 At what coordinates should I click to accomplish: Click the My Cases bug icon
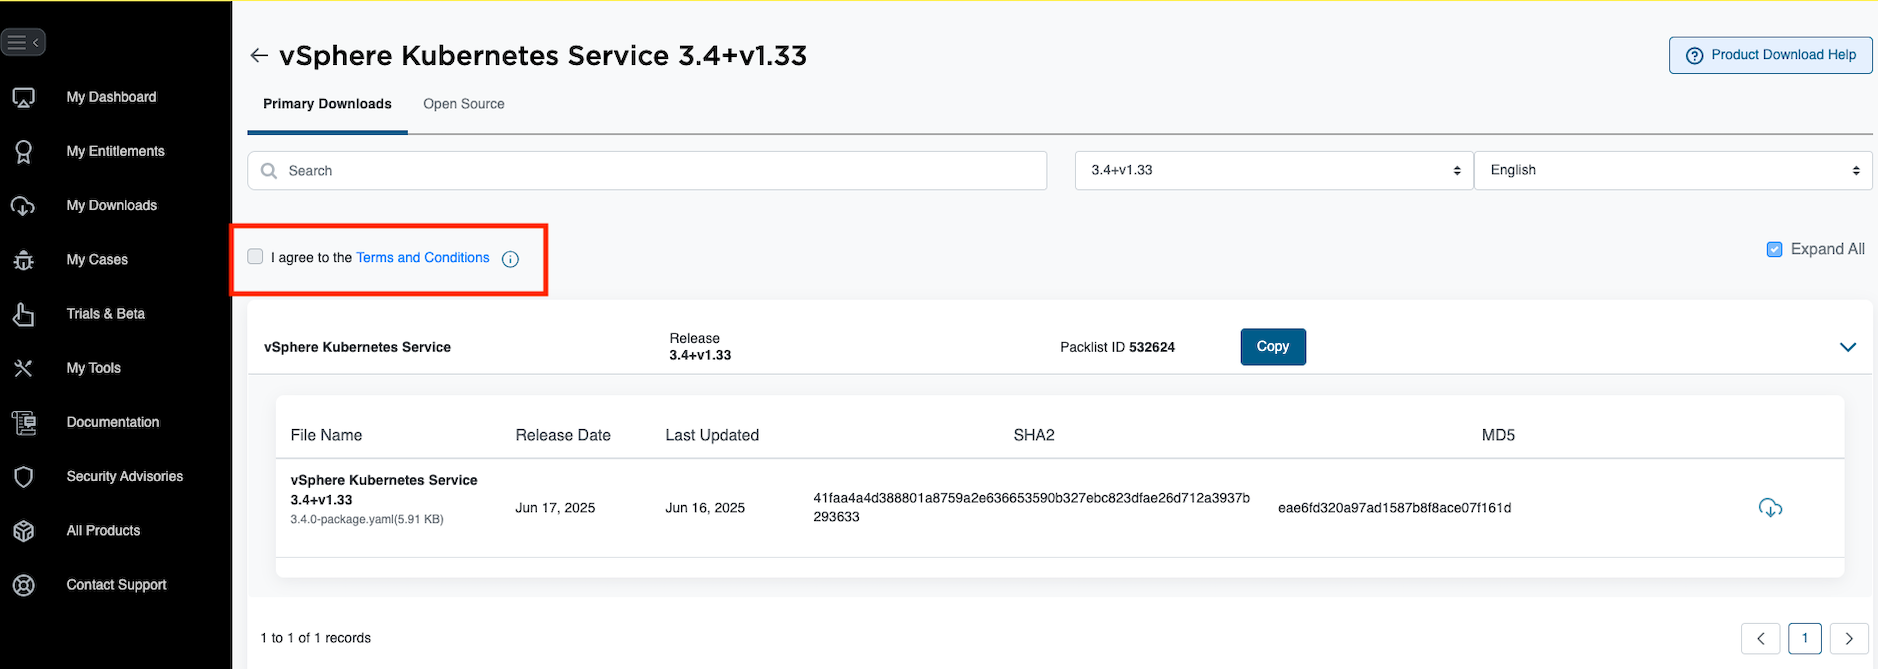click(24, 260)
